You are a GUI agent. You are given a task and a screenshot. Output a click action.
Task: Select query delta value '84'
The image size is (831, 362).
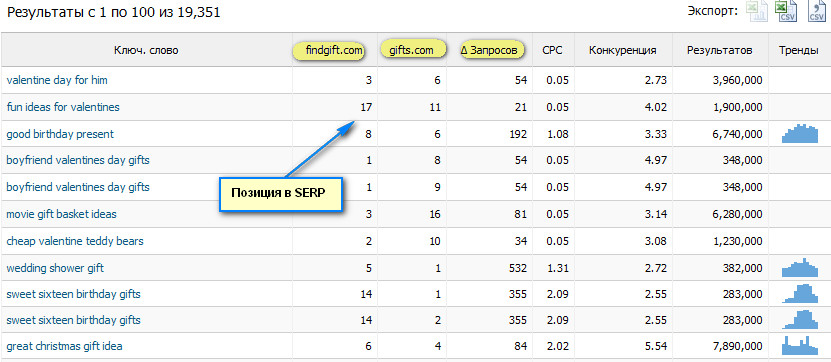[521, 346]
